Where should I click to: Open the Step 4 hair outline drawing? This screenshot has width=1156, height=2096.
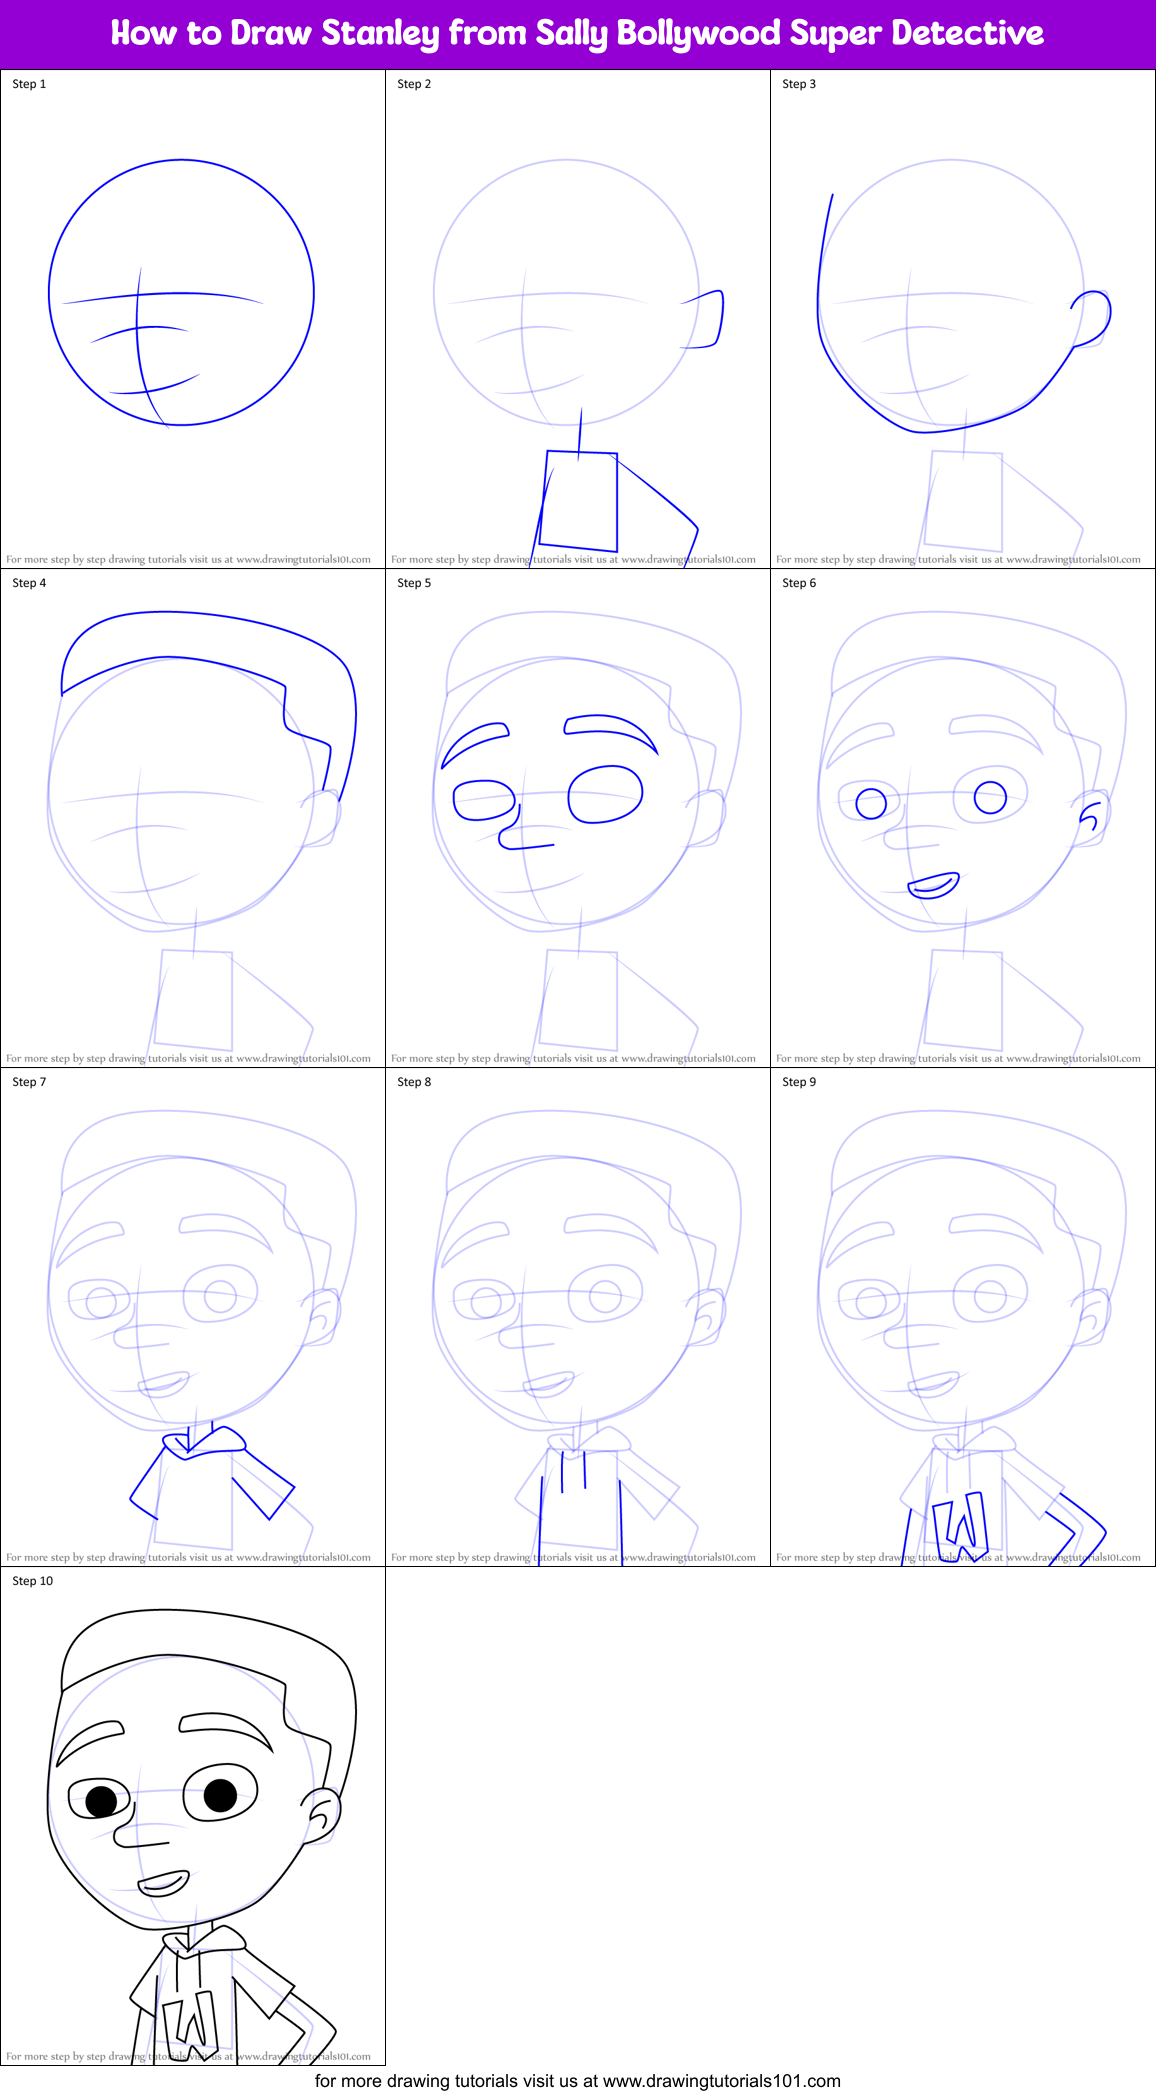(x=193, y=818)
